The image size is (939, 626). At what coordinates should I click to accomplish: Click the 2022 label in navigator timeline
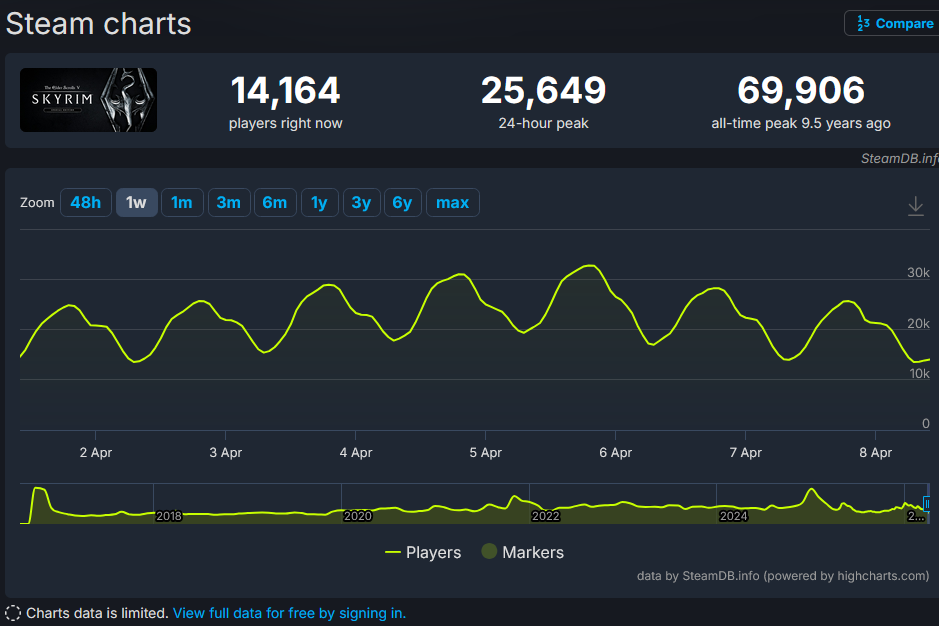[546, 516]
